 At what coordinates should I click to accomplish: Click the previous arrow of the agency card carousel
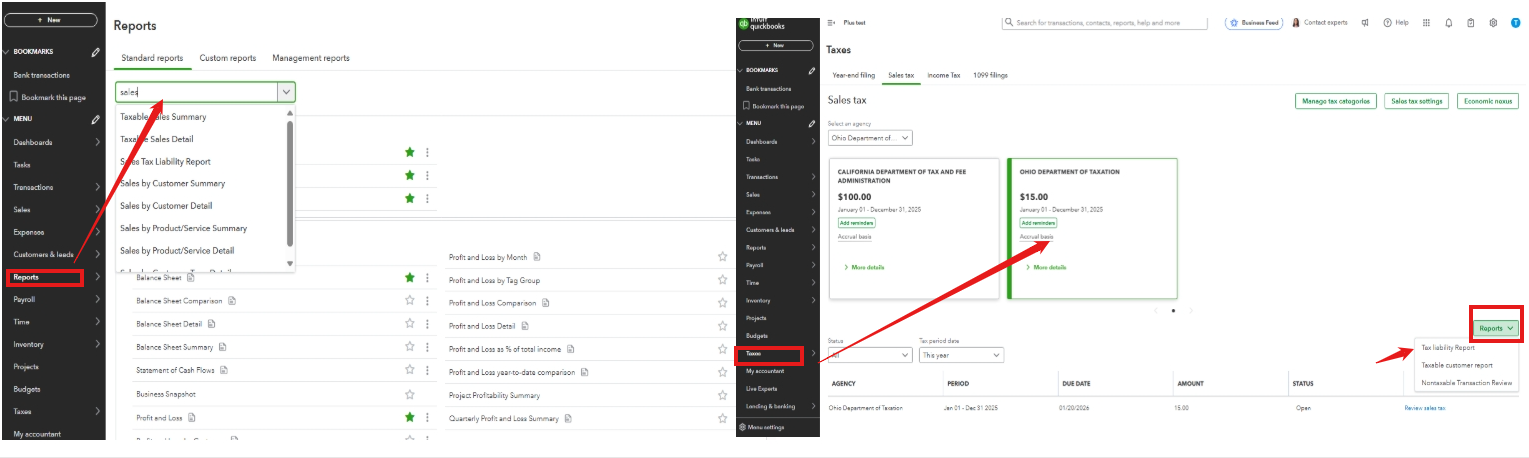(x=1155, y=311)
